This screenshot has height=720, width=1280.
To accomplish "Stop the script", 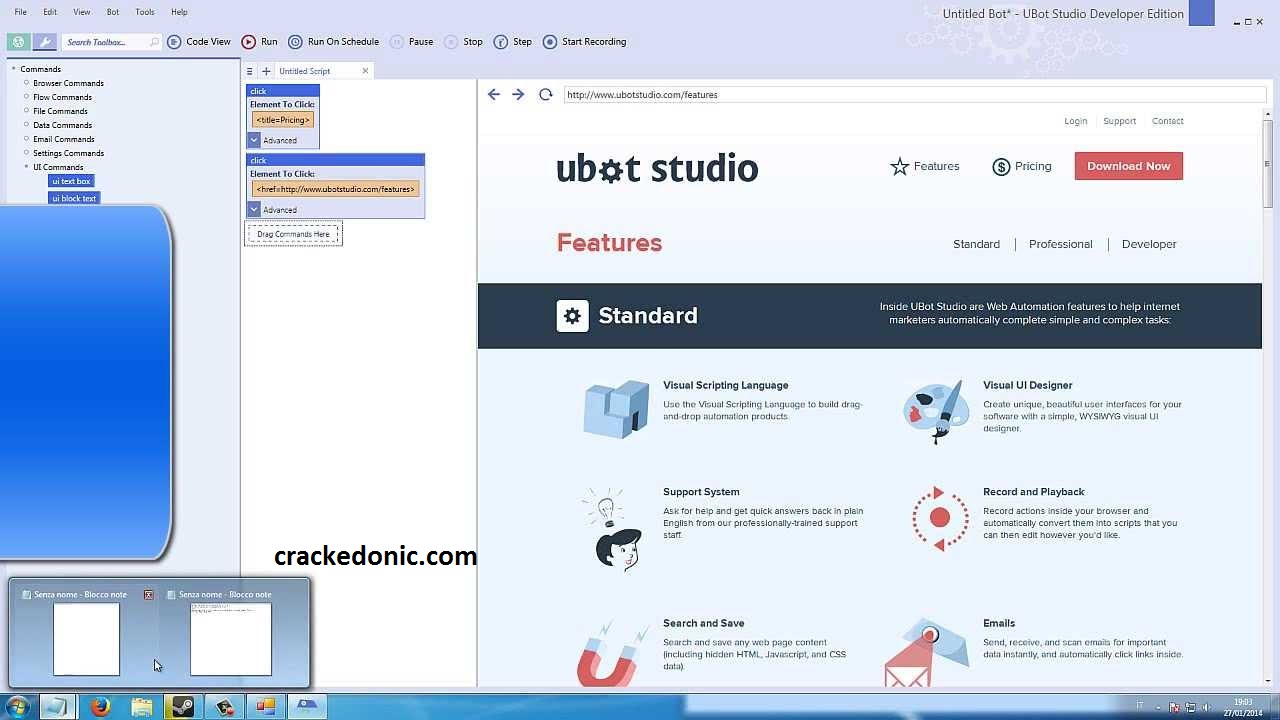I will point(464,42).
